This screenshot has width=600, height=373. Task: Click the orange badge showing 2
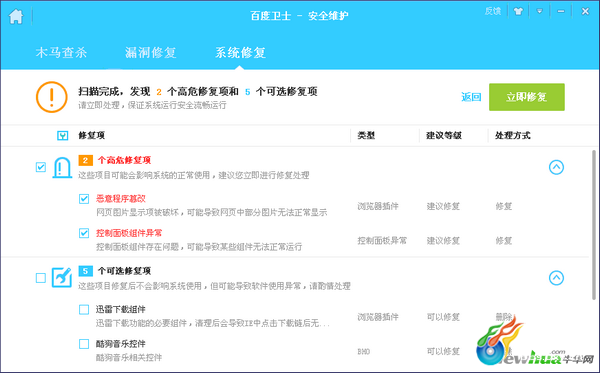point(85,160)
